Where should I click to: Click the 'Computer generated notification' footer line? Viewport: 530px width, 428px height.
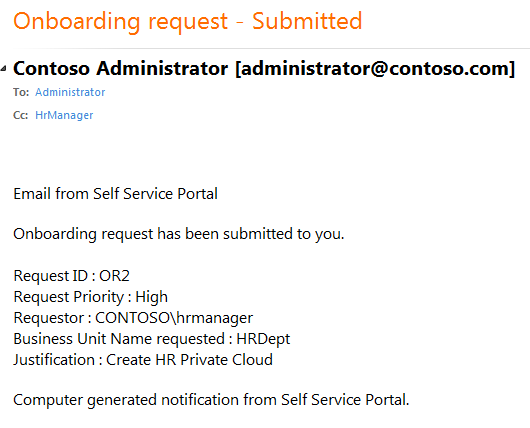coord(211,400)
